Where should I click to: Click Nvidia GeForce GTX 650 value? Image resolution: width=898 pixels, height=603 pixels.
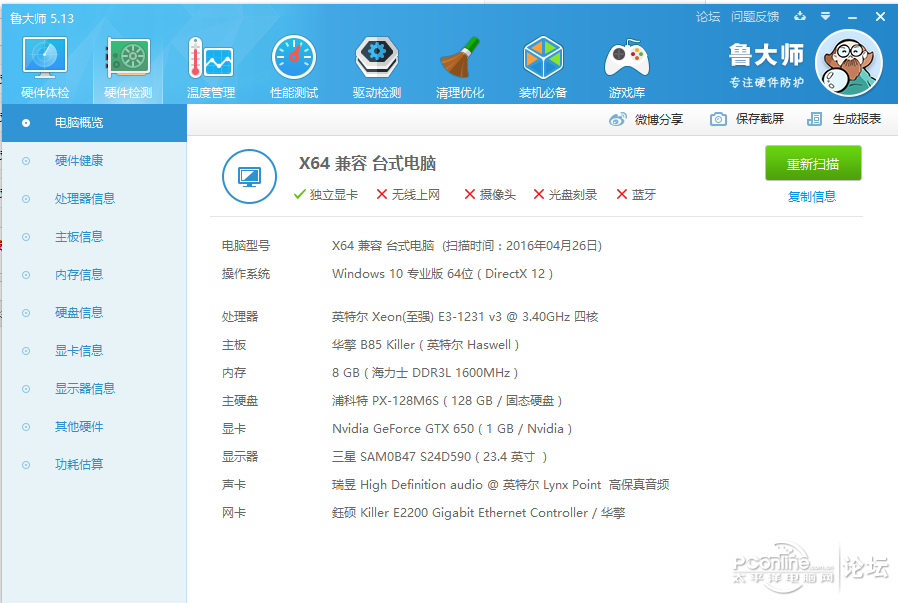tap(452, 429)
